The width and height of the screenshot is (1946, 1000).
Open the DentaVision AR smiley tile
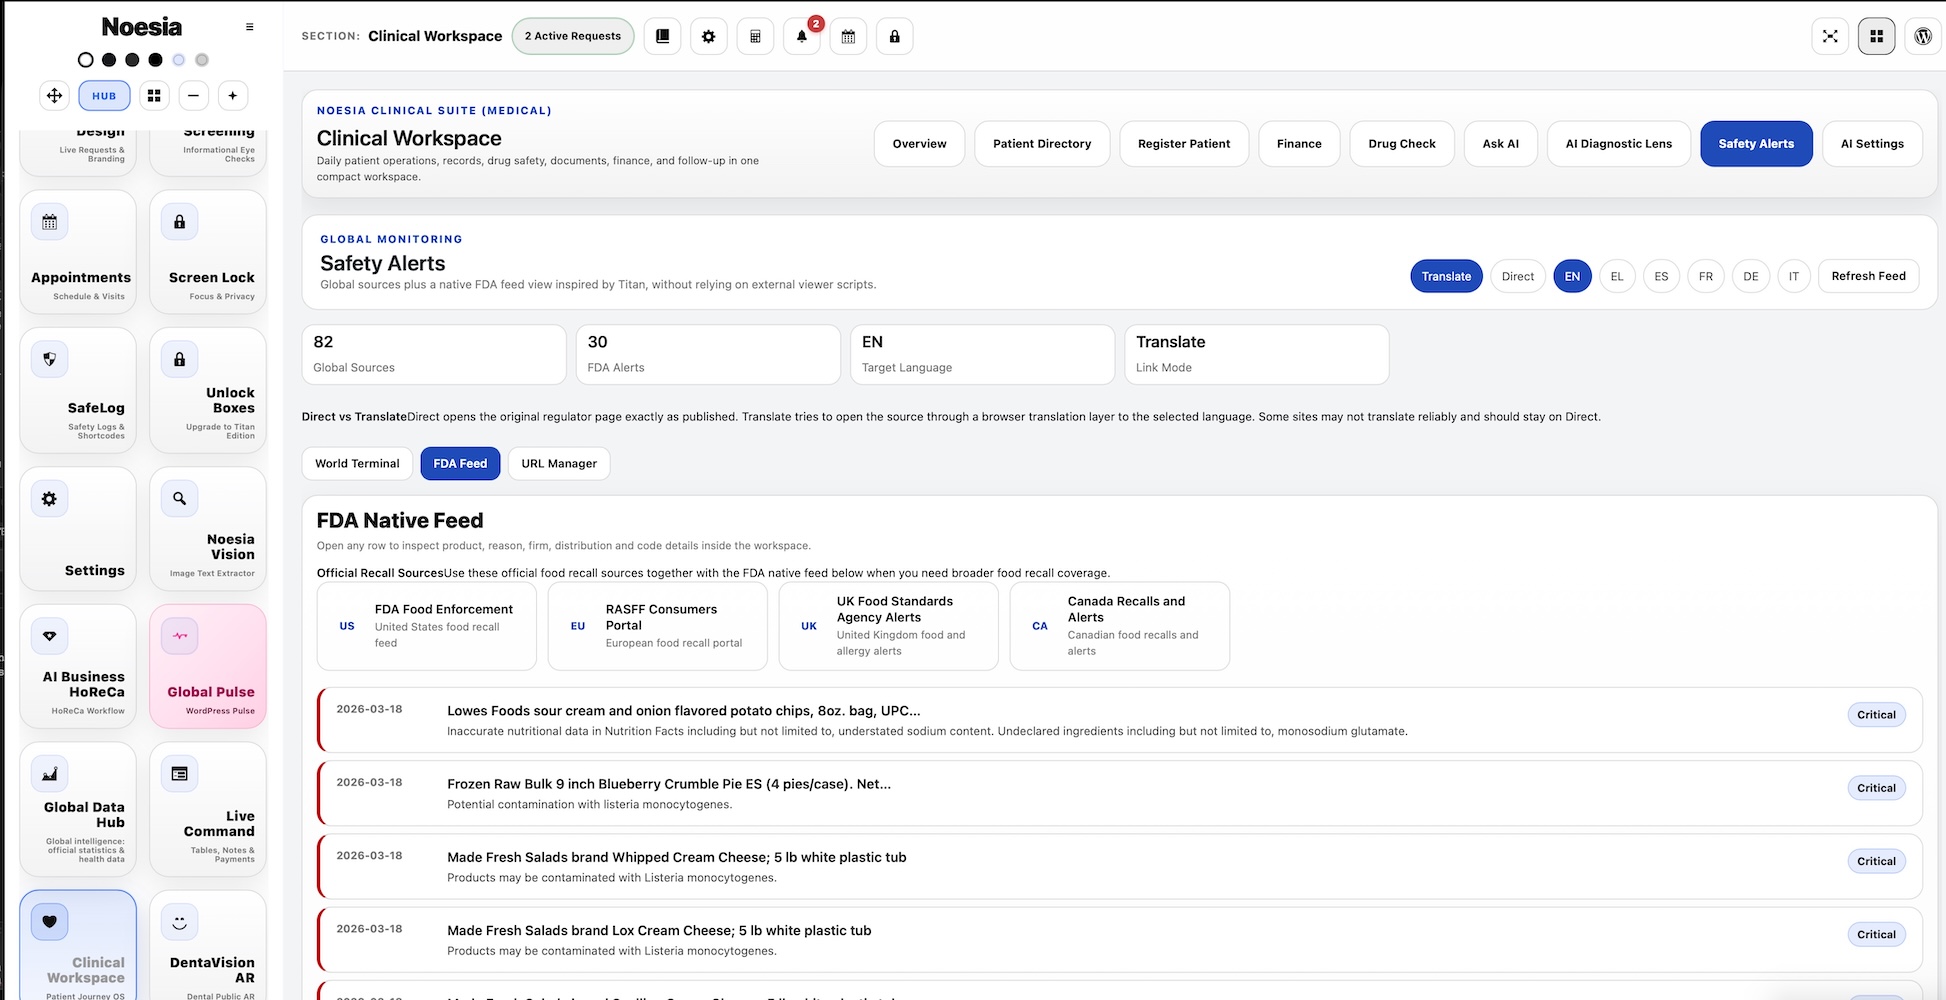208,945
